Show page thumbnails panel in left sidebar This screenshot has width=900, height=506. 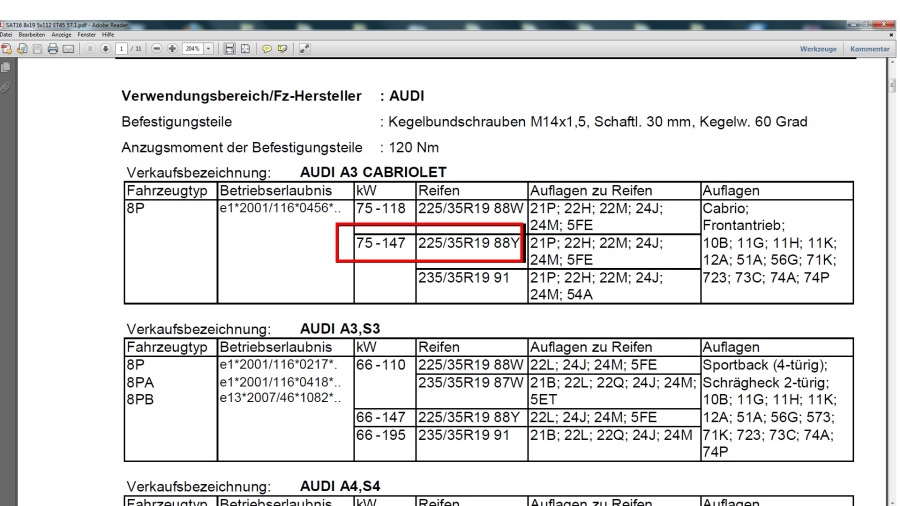click(6, 68)
